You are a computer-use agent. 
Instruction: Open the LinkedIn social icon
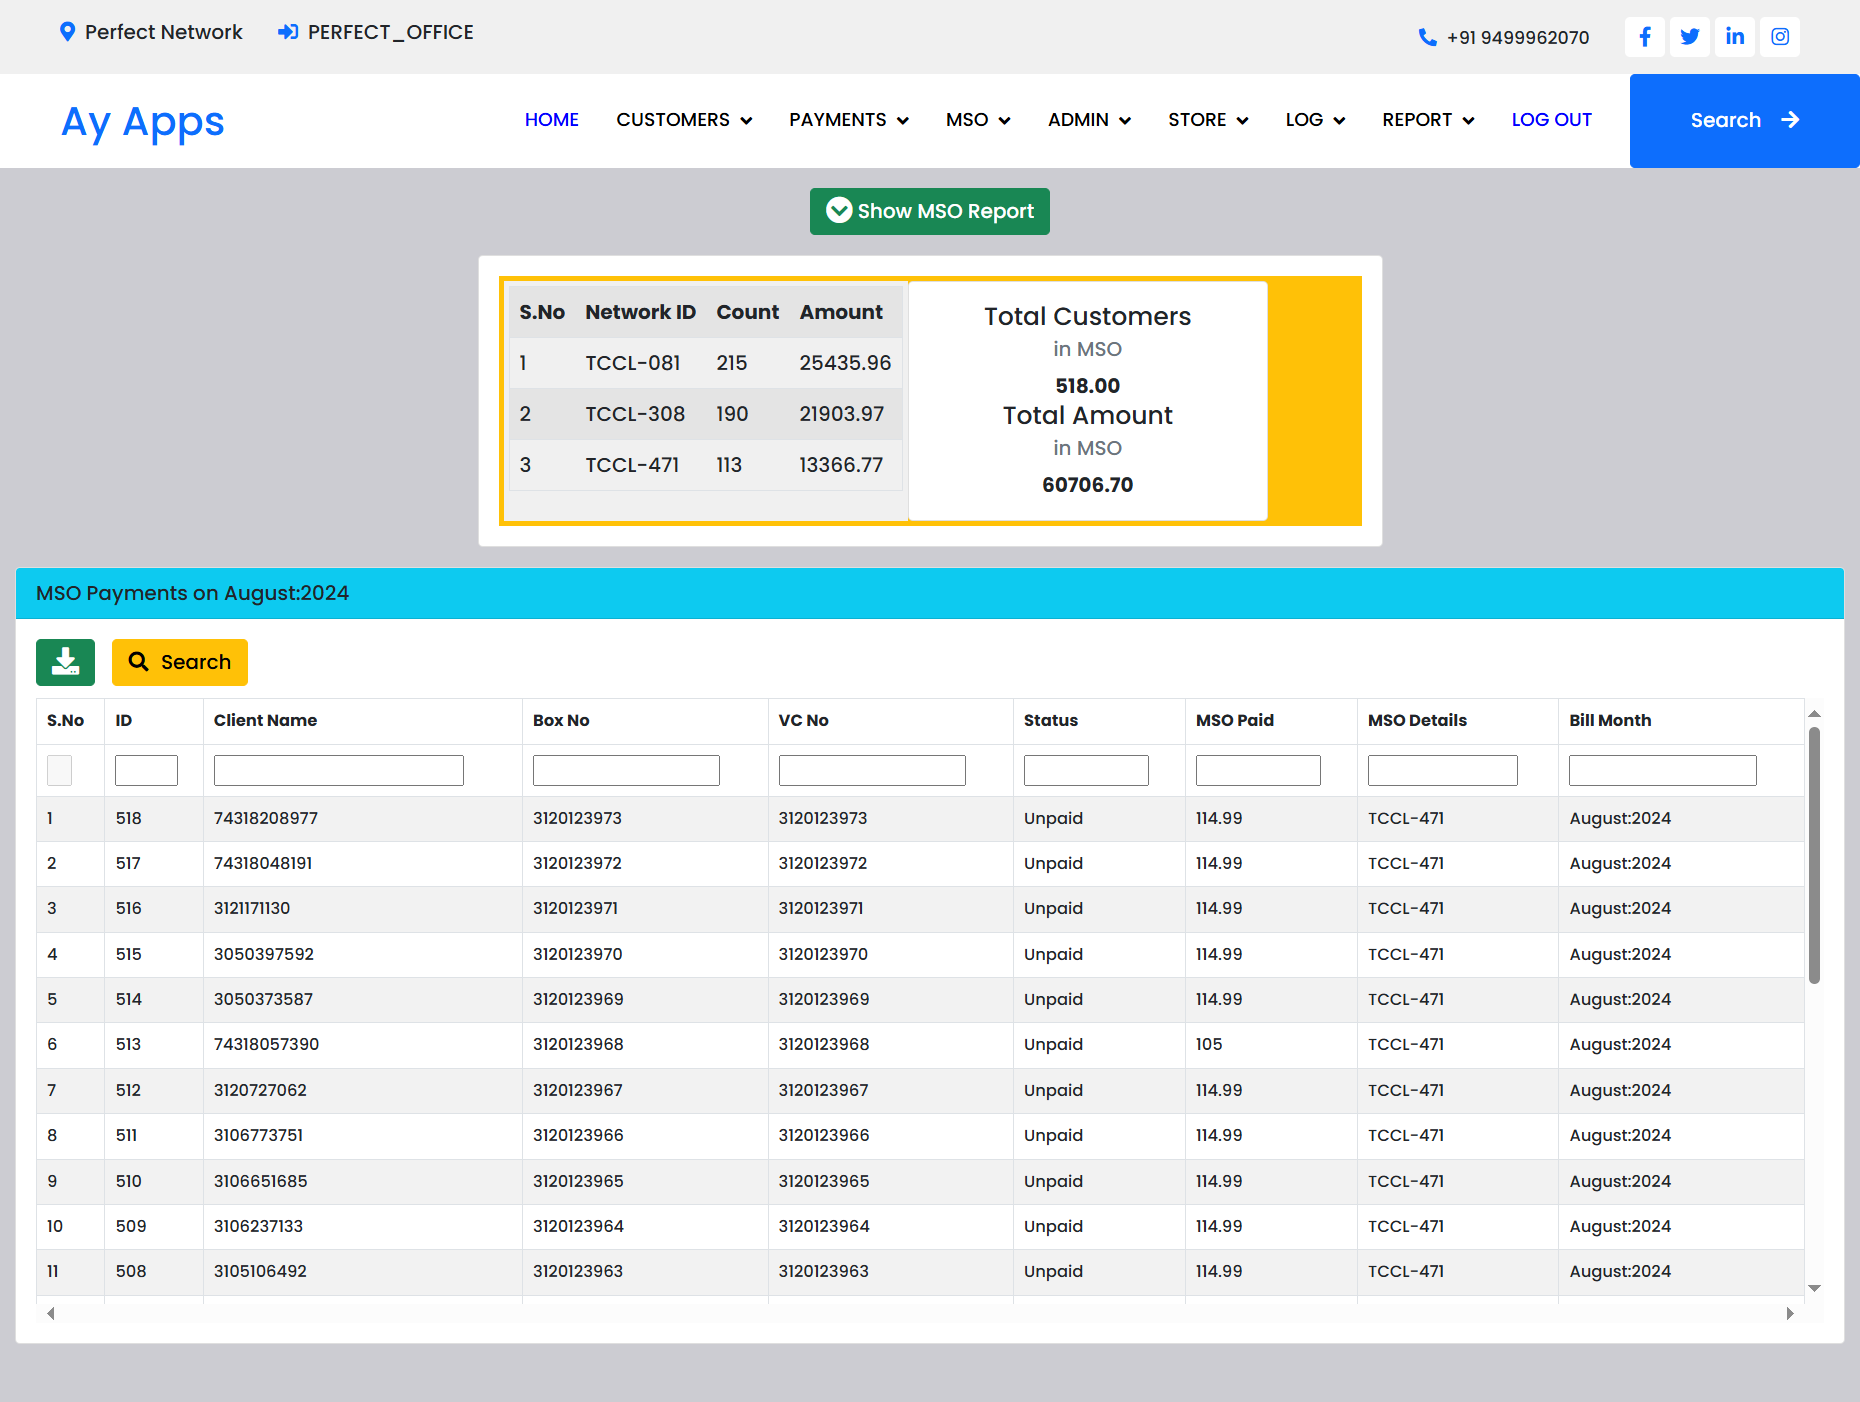click(x=1735, y=37)
